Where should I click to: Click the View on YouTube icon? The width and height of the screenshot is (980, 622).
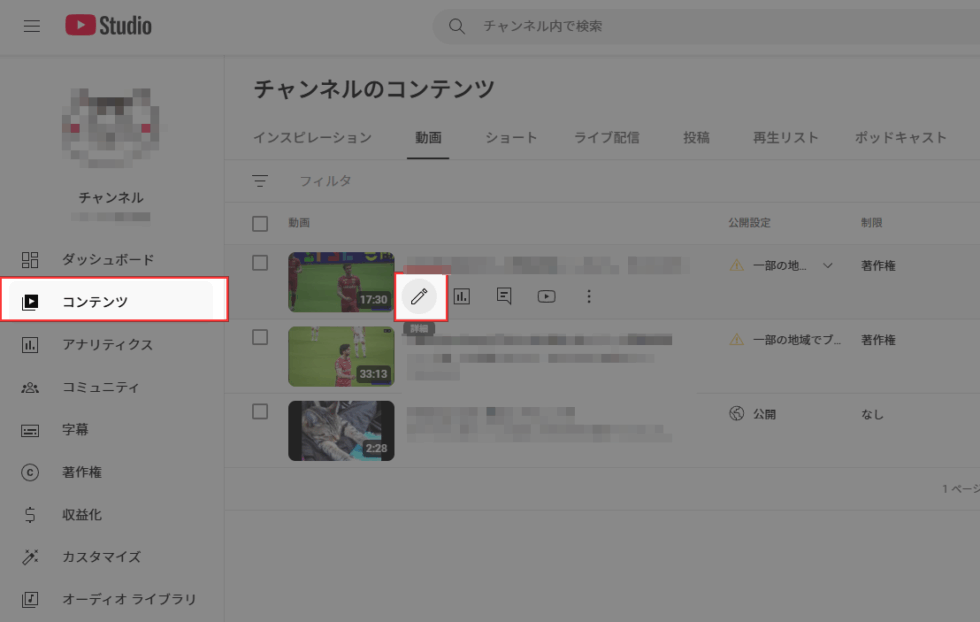(546, 296)
